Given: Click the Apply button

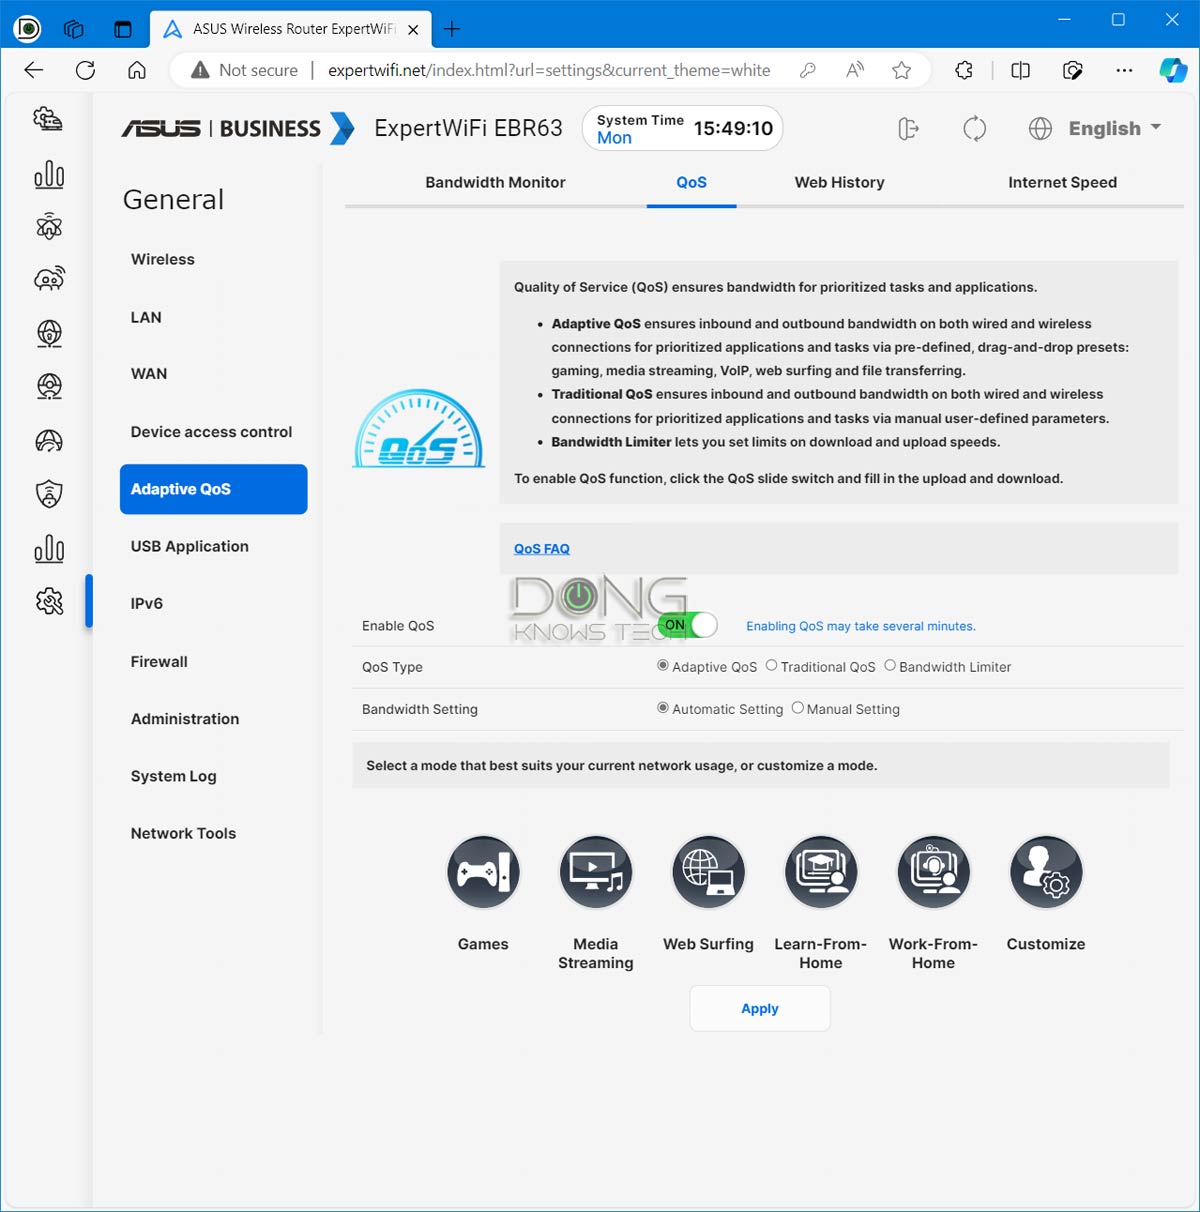Looking at the screenshot, I should point(760,1008).
